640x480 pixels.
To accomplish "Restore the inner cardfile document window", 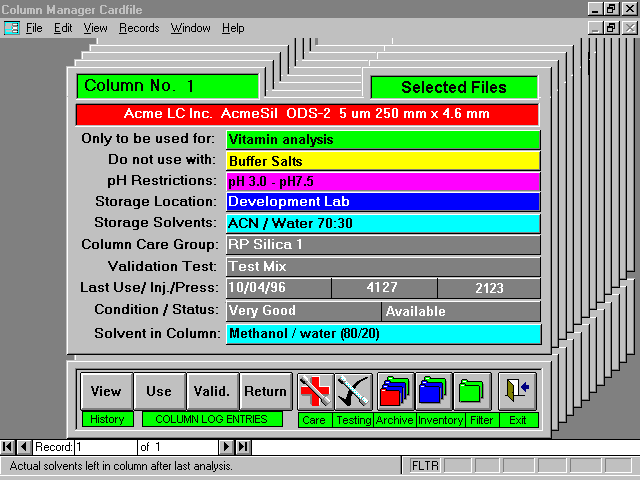I will [x=611, y=28].
